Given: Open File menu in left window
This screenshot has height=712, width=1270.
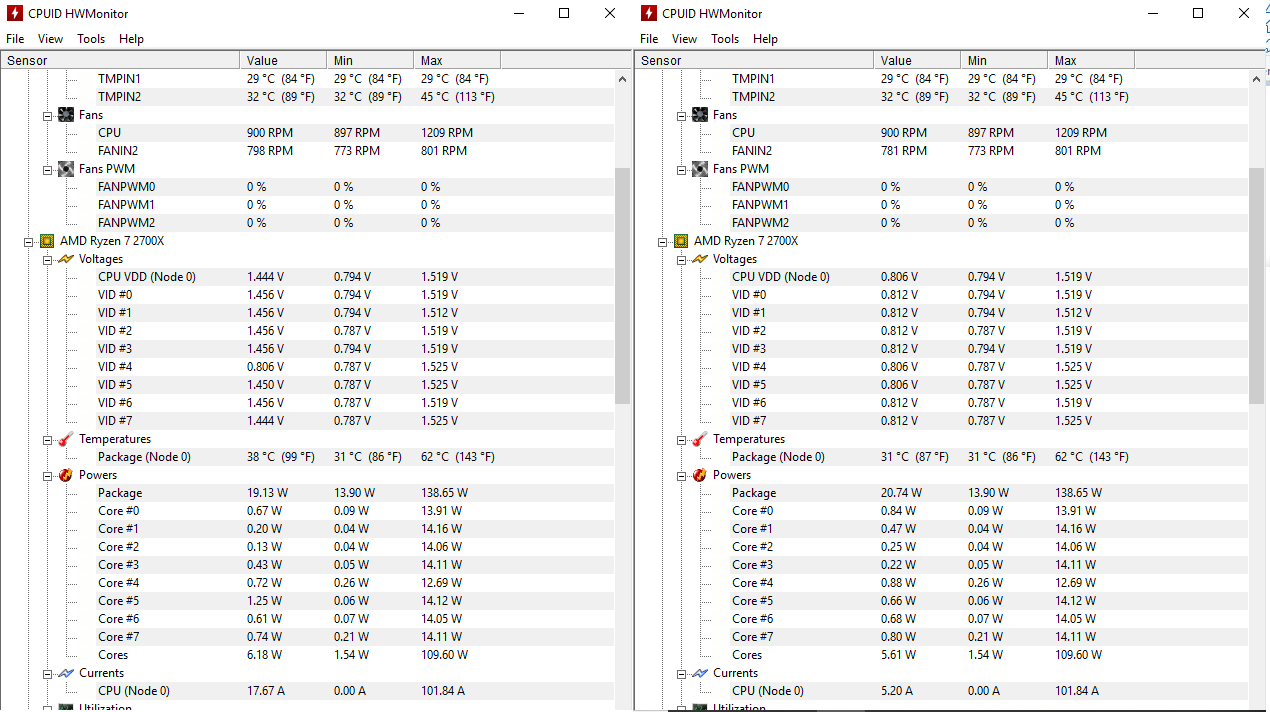Looking at the screenshot, I should point(15,39).
